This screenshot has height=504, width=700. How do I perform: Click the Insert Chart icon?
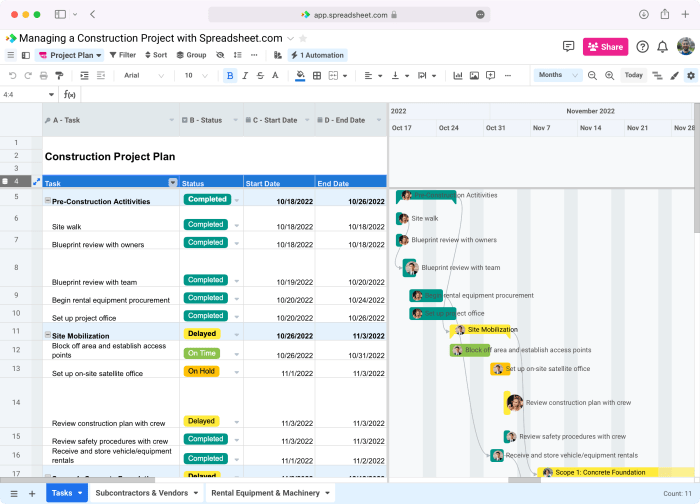(457, 75)
